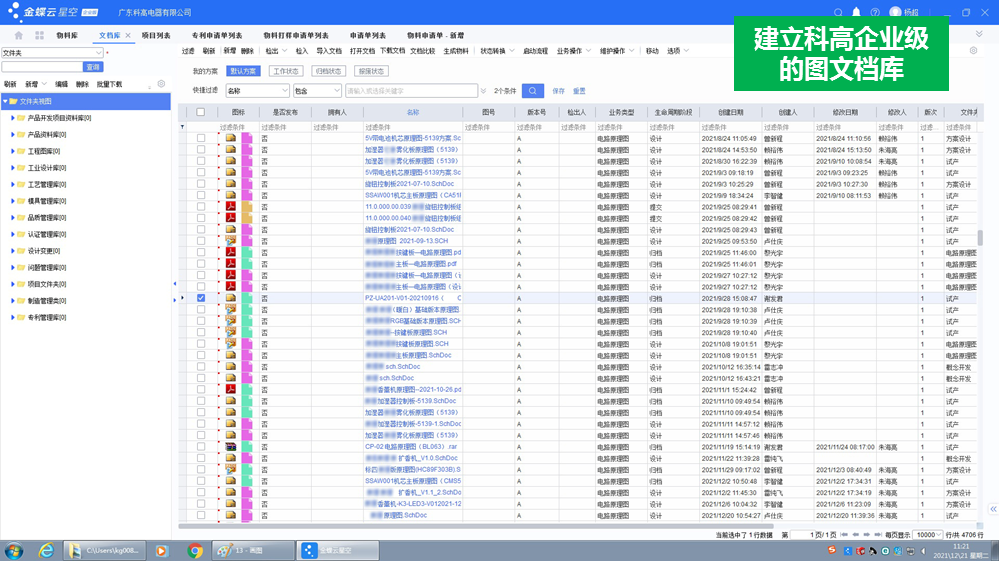Open 业务操作 toolbar menu
Image resolution: width=999 pixels, height=561 pixels.
point(573,51)
